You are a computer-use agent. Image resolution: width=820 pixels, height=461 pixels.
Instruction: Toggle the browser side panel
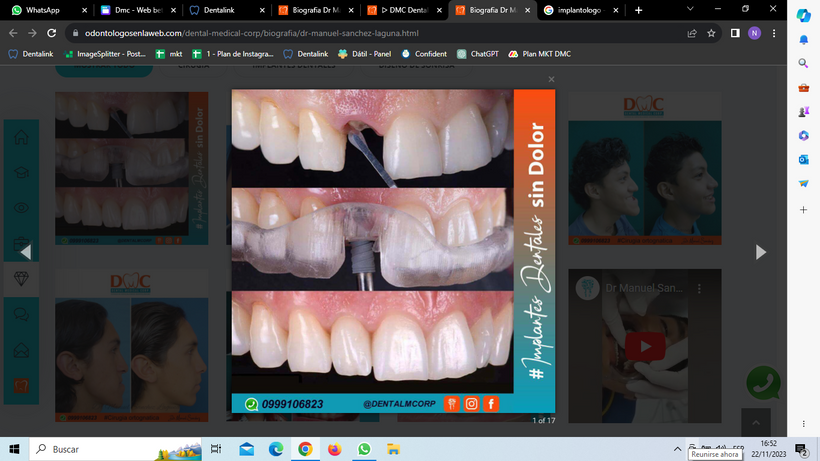(735, 32)
